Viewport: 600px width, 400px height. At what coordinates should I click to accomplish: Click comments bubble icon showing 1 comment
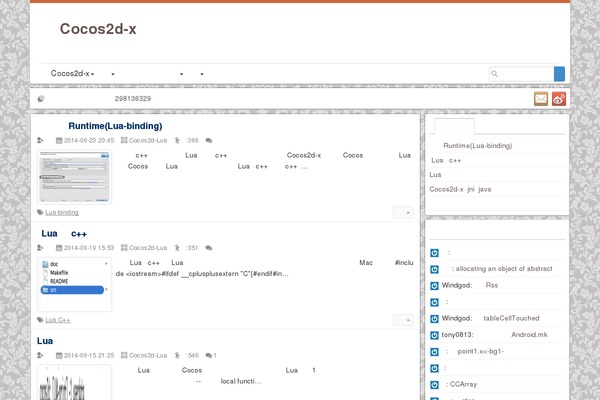[x=209, y=356]
